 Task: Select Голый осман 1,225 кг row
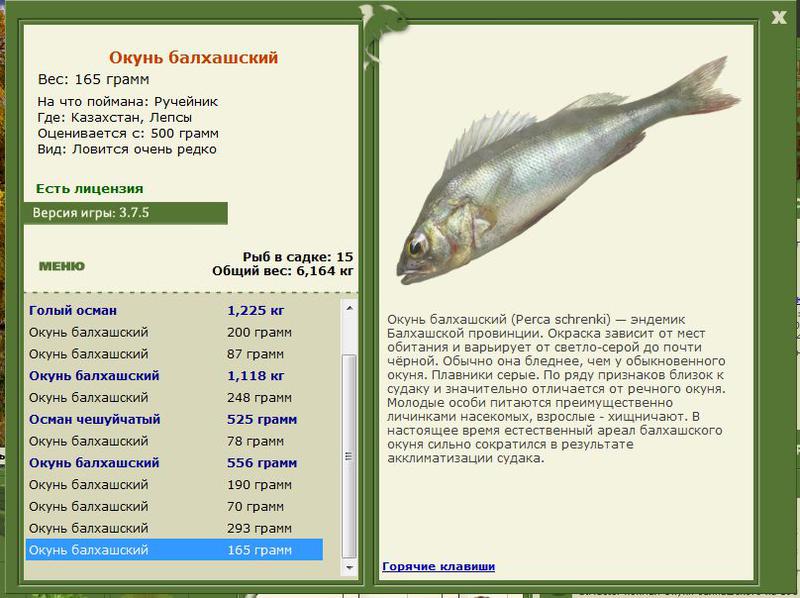174,310
